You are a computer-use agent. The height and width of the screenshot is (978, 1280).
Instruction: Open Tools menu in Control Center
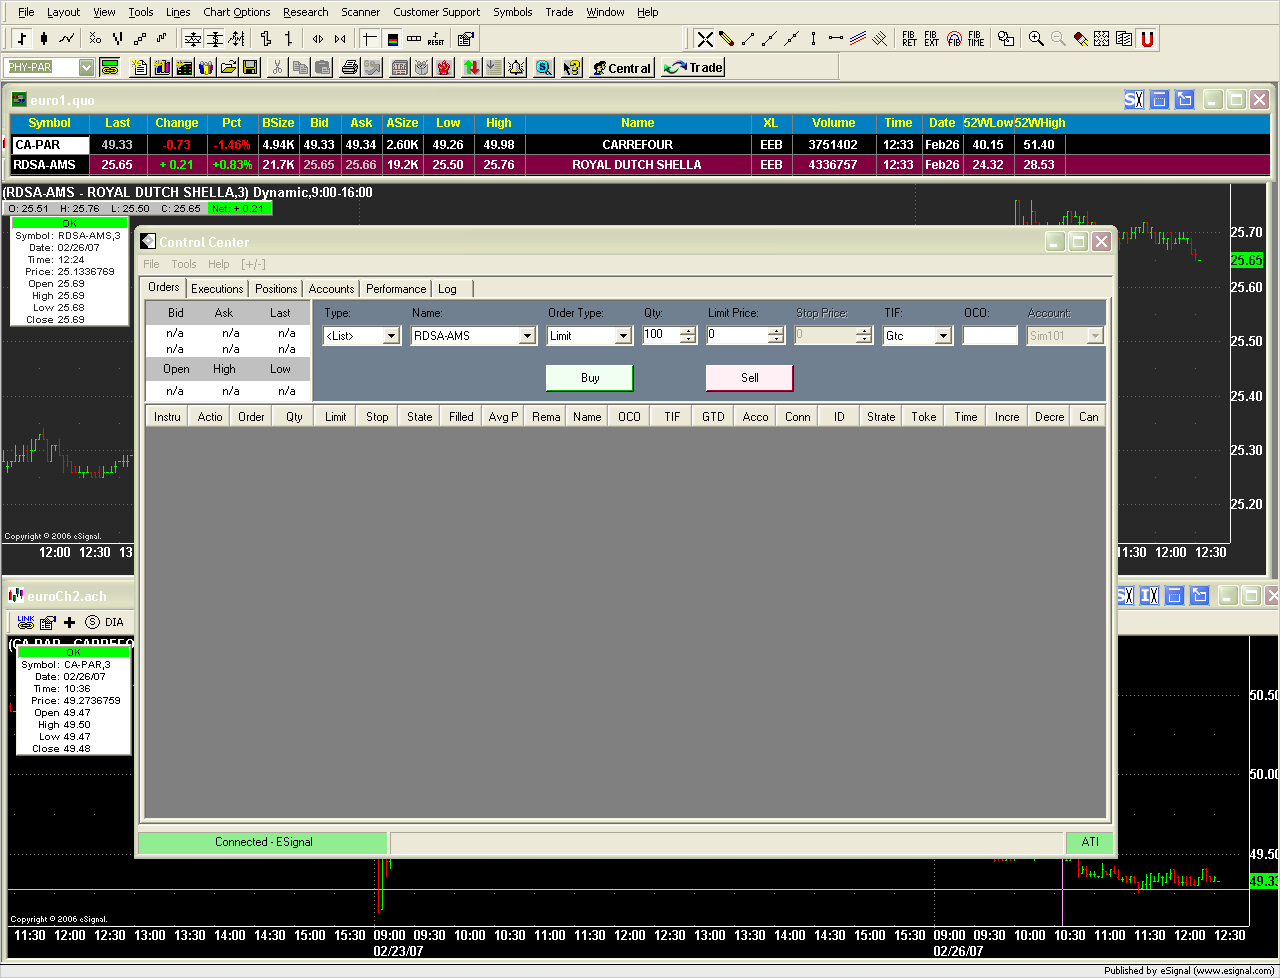[184, 264]
